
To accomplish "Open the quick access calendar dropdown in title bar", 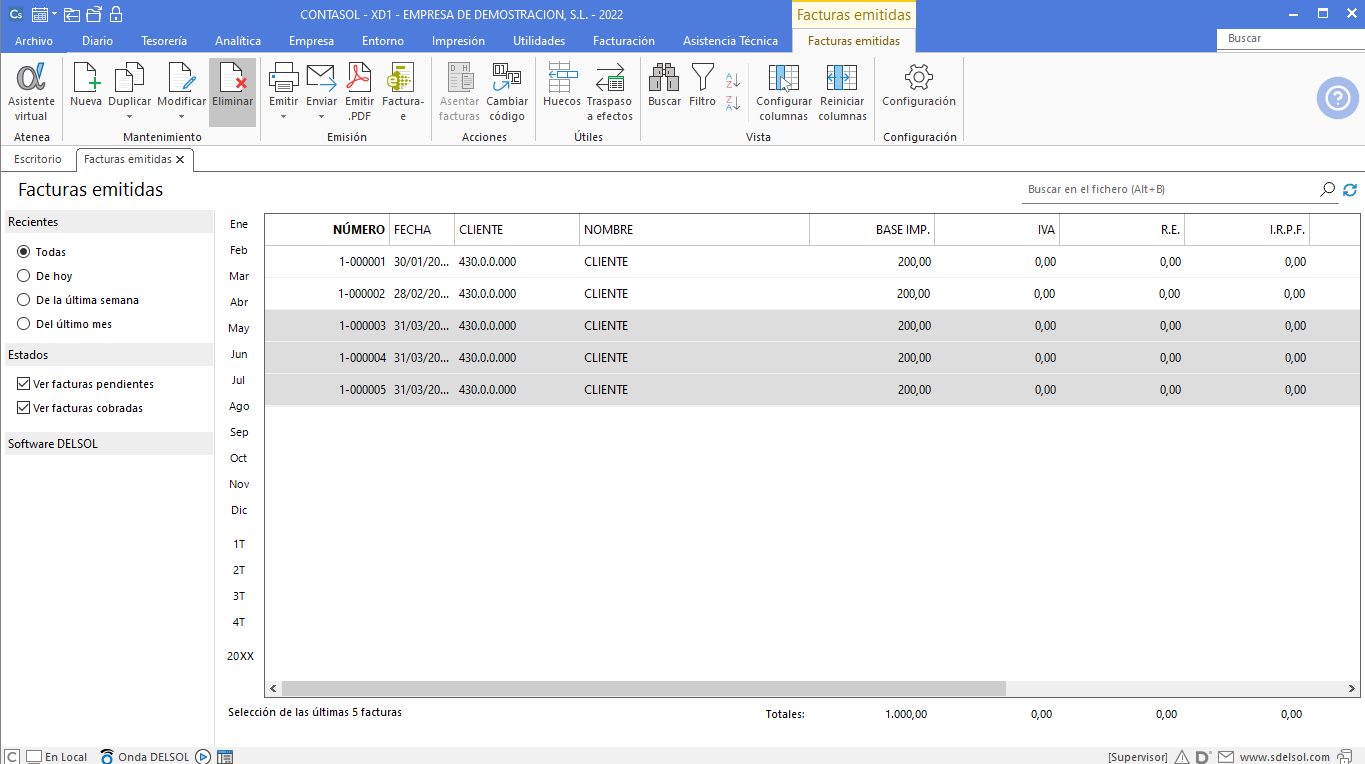I will pos(54,14).
